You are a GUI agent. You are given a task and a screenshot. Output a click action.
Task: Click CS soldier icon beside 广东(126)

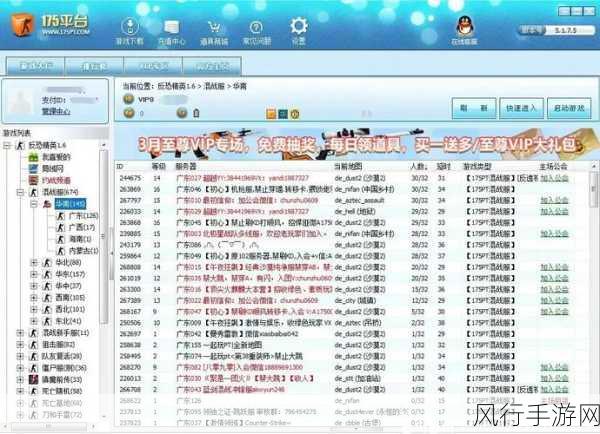click(60, 216)
